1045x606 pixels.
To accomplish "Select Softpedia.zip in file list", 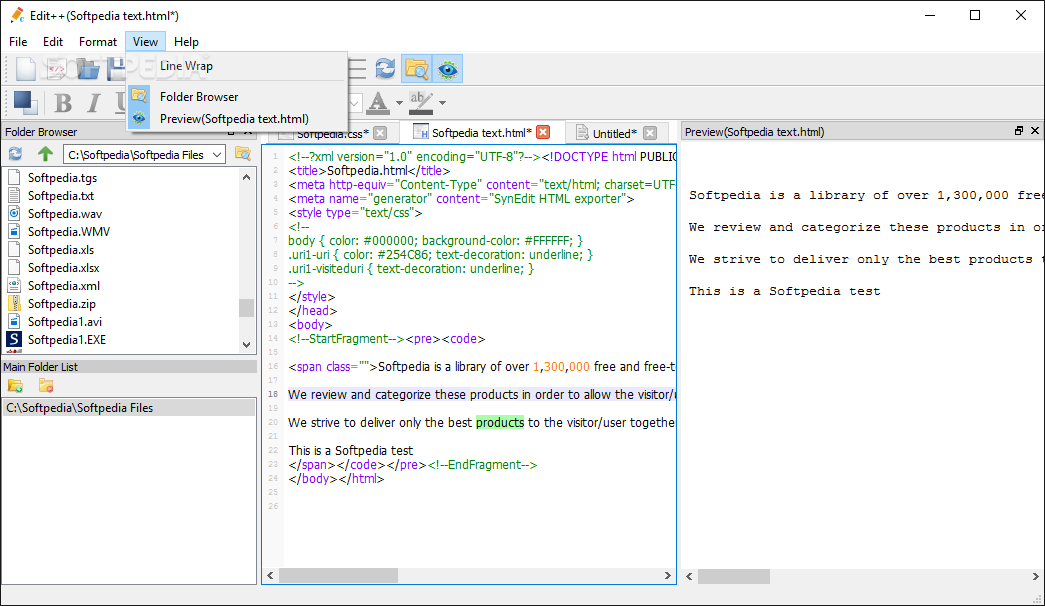I will [61, 304].
